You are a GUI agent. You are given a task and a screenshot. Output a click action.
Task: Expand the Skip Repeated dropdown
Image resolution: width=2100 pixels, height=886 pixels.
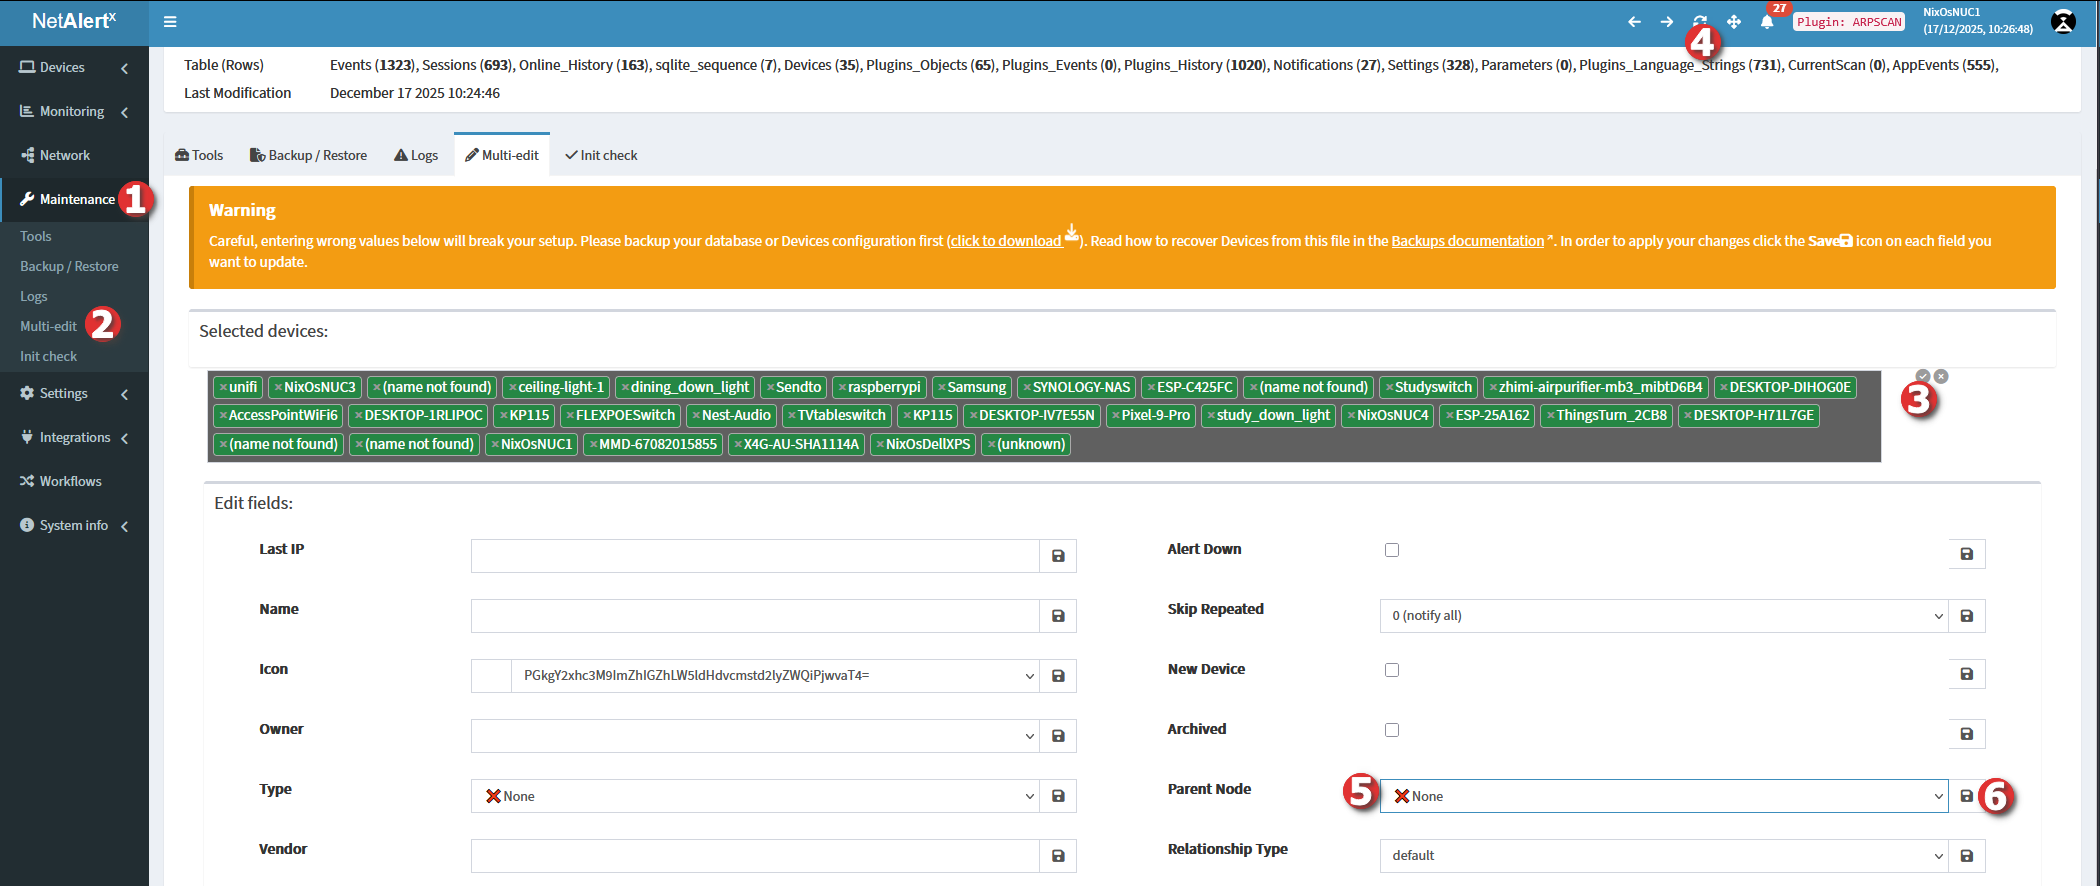pos(1663,616)
